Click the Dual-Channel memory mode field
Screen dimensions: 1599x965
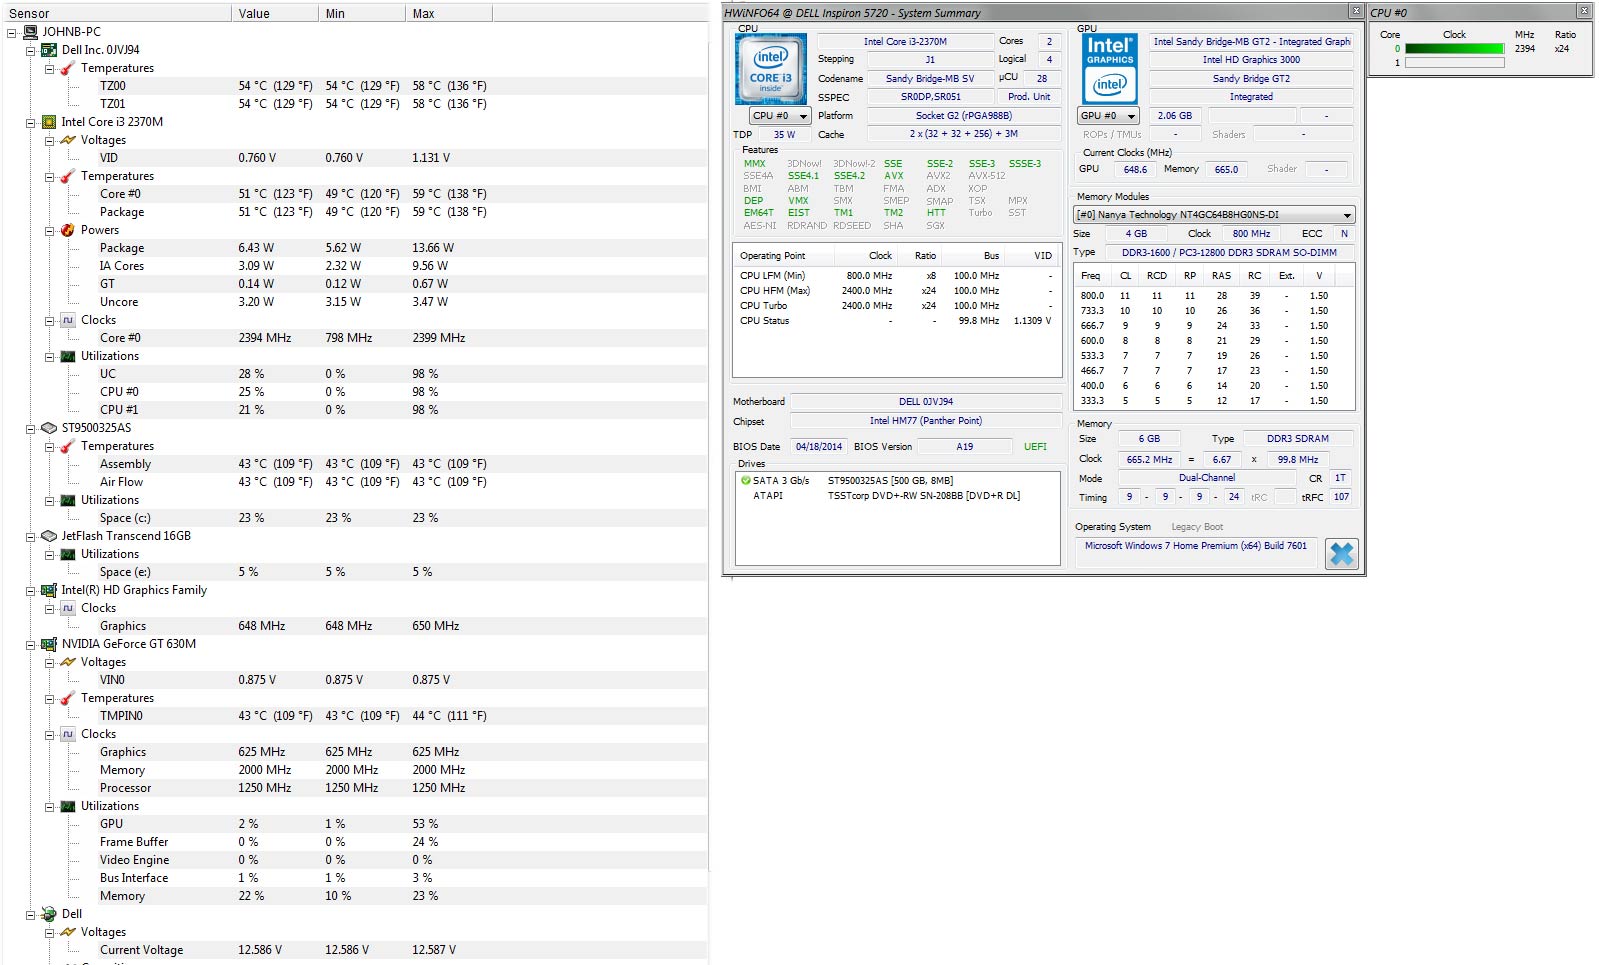tap(1207, 478)
